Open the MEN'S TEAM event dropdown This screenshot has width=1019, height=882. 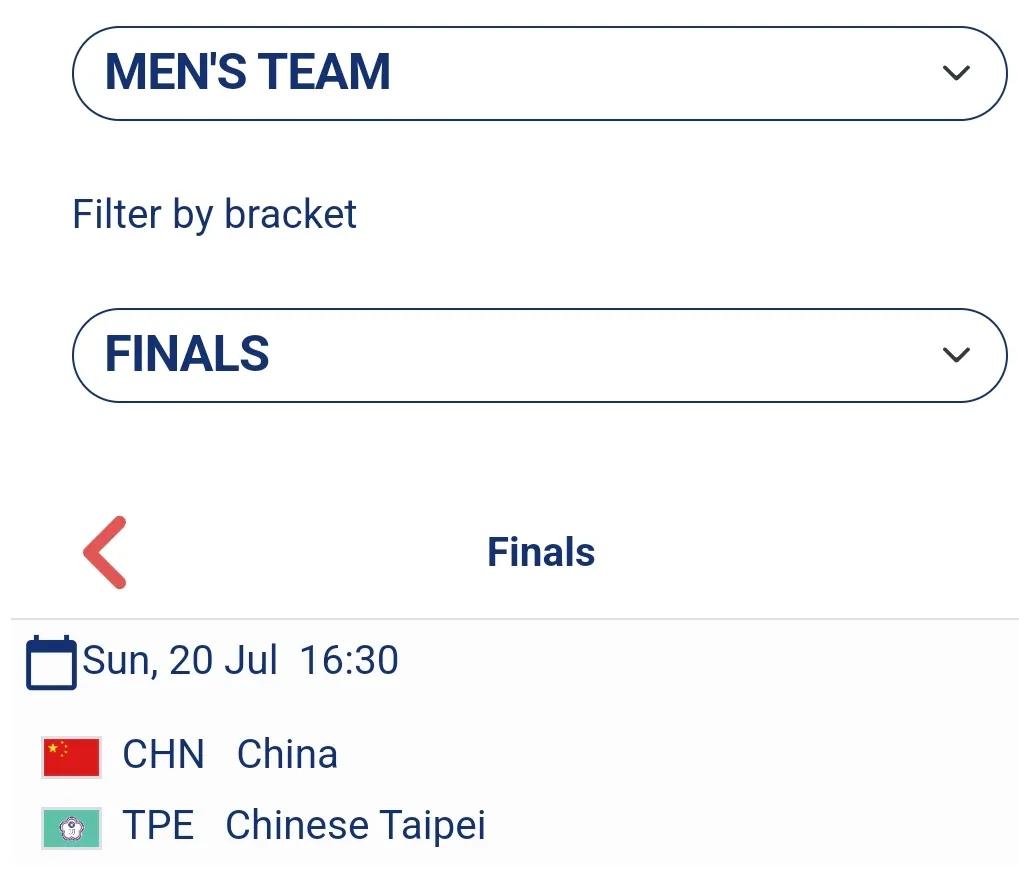point(539,73)
